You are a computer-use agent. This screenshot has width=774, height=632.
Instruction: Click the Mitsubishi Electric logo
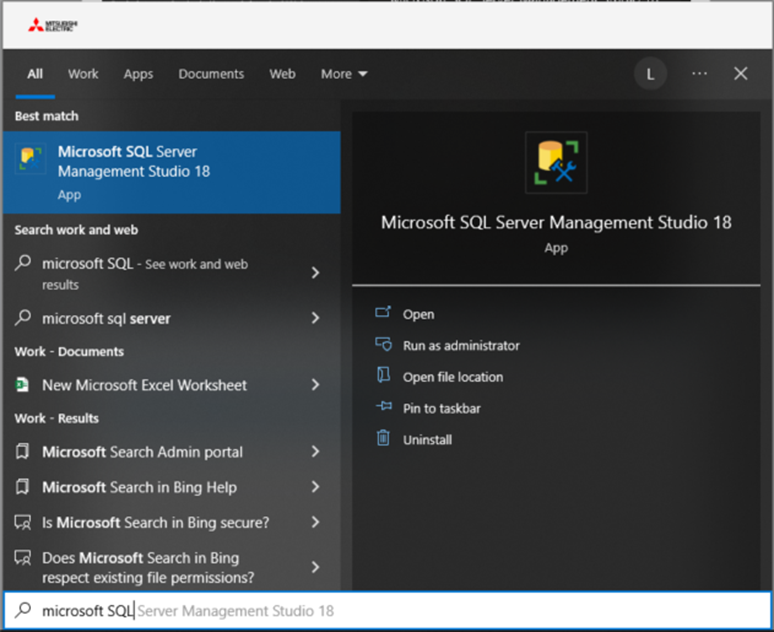click(x=53, y=25)
